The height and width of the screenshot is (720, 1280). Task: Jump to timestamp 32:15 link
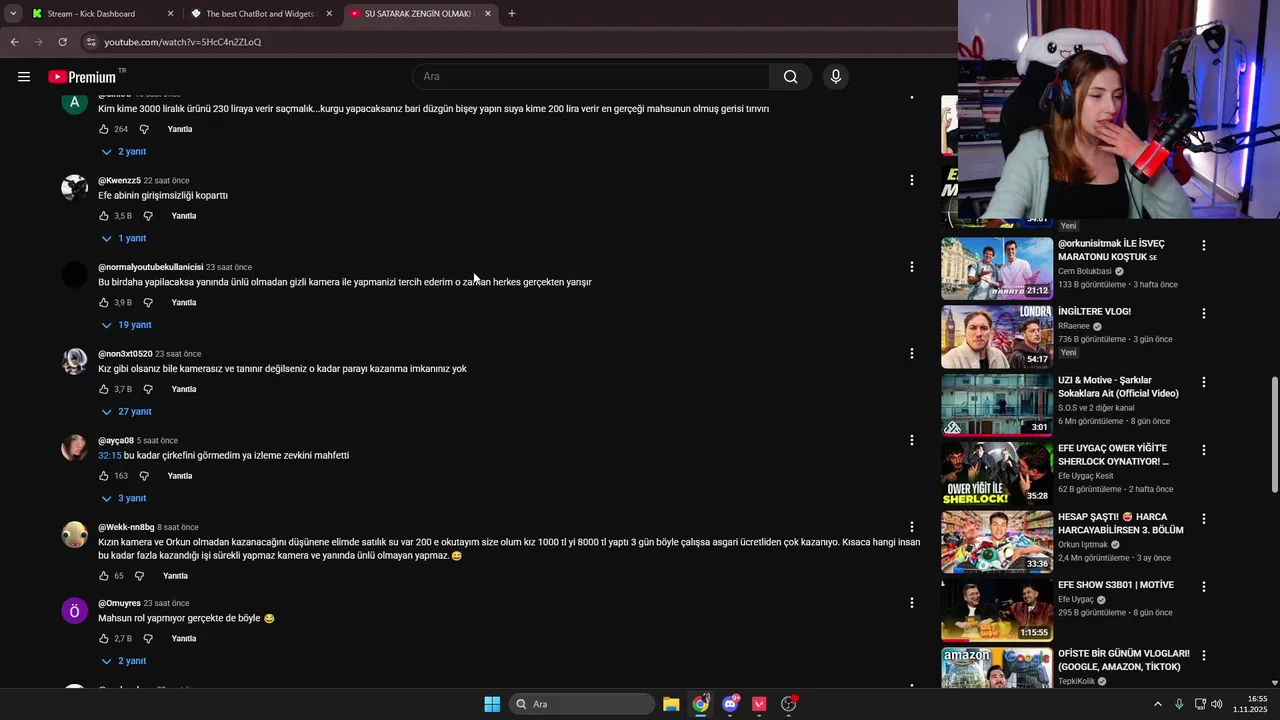coord(110,456)
